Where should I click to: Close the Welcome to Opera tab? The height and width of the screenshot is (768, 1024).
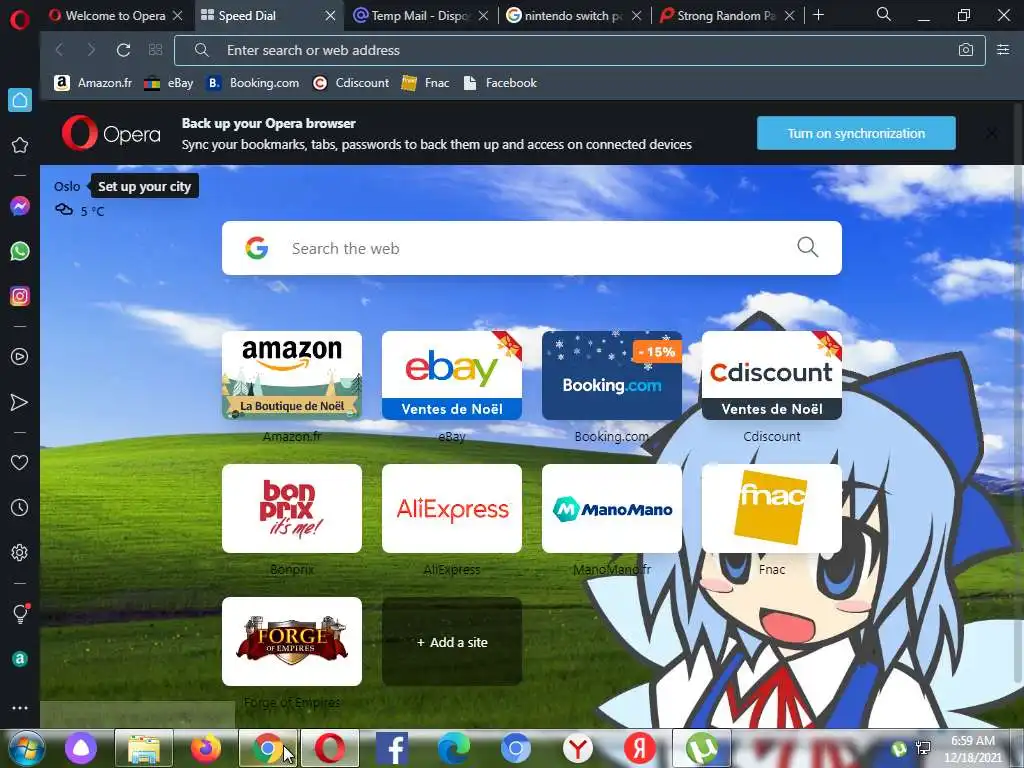178,16
